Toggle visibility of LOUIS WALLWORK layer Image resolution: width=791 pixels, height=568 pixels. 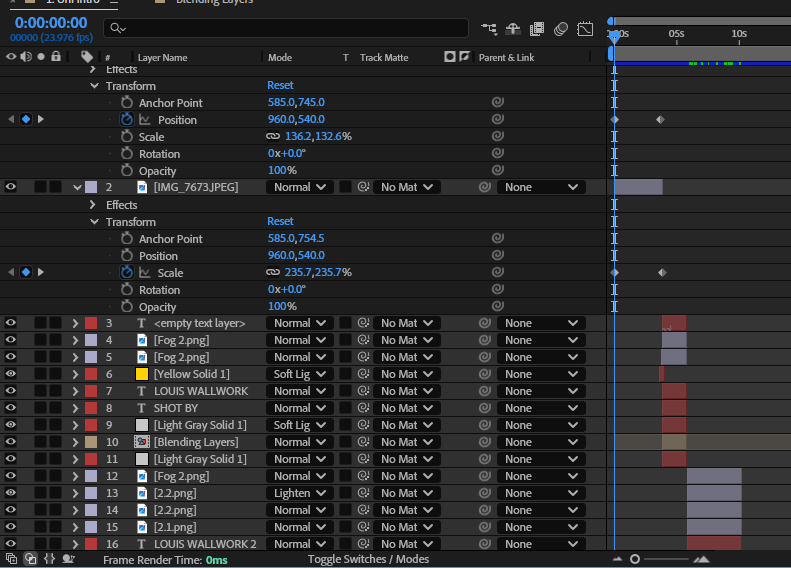pyautogui.click(x=11, y=391)
